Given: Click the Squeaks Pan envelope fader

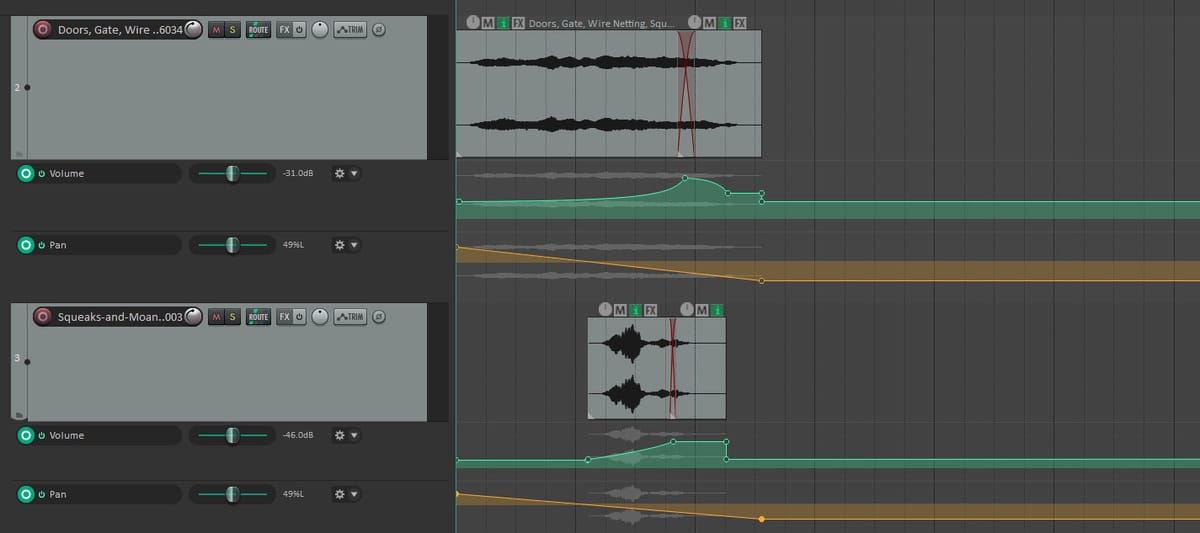Looking at the screenshot, I should click(233, 494).
